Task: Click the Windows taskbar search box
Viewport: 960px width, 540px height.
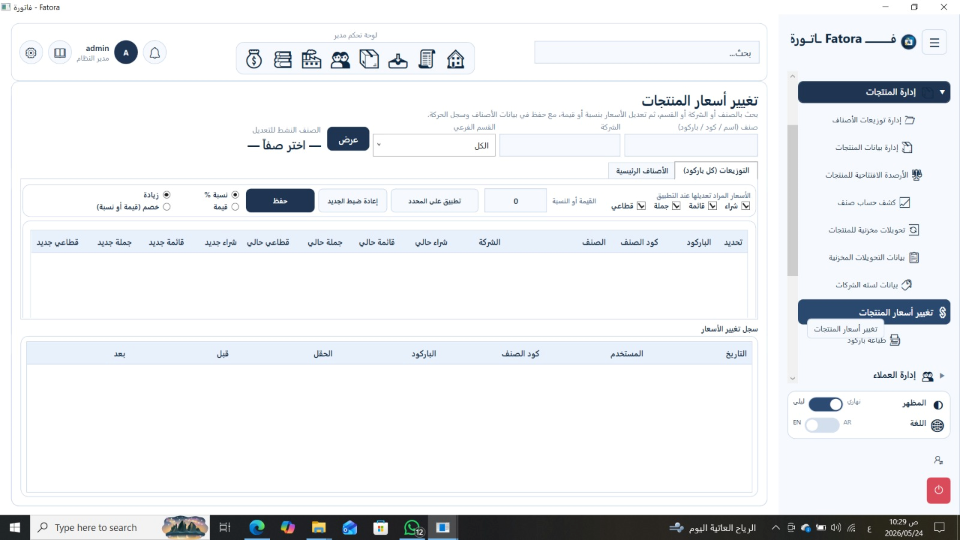Action: click(119, 527)
